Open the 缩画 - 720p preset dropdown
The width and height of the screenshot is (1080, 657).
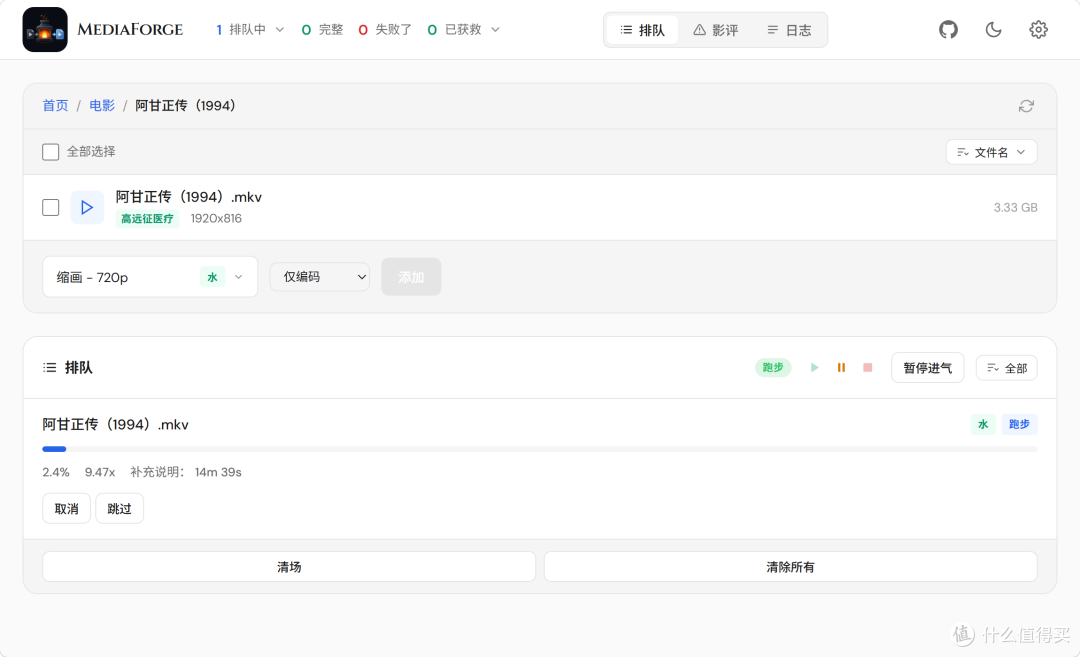[x=150, y=277]
